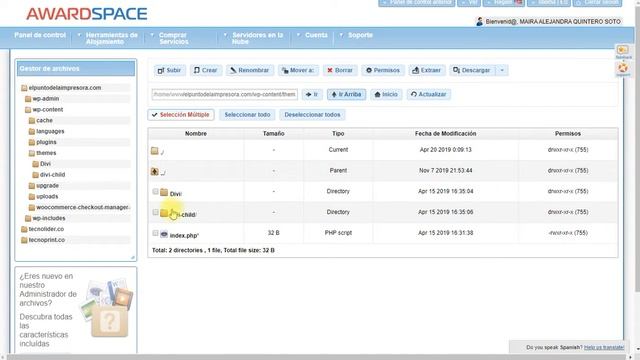Open wp-includes folder in tree
Image resolution: width=640 pixels, height=360 pixels.
tap(49, 218)
